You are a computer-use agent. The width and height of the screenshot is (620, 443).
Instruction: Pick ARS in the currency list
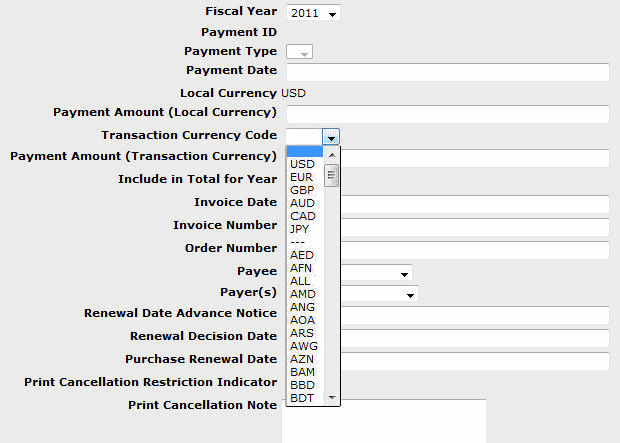[x=301, y=333]
